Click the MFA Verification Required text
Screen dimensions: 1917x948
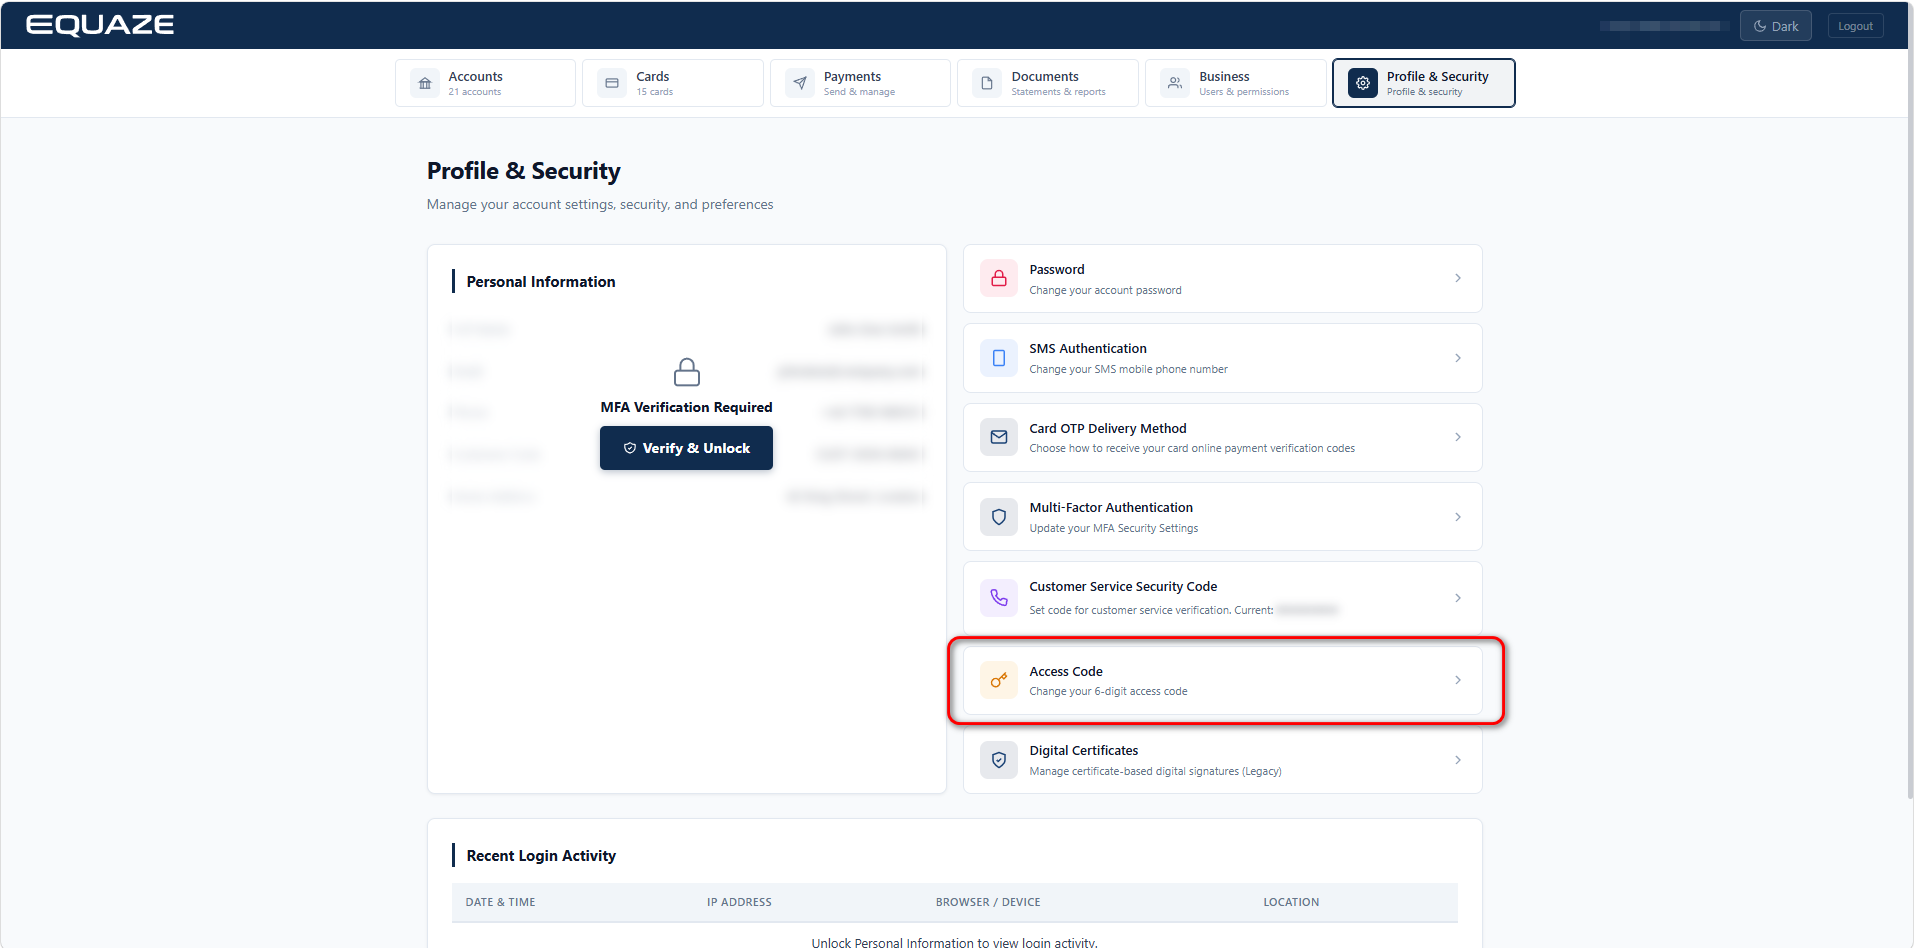tap(686, 407)
